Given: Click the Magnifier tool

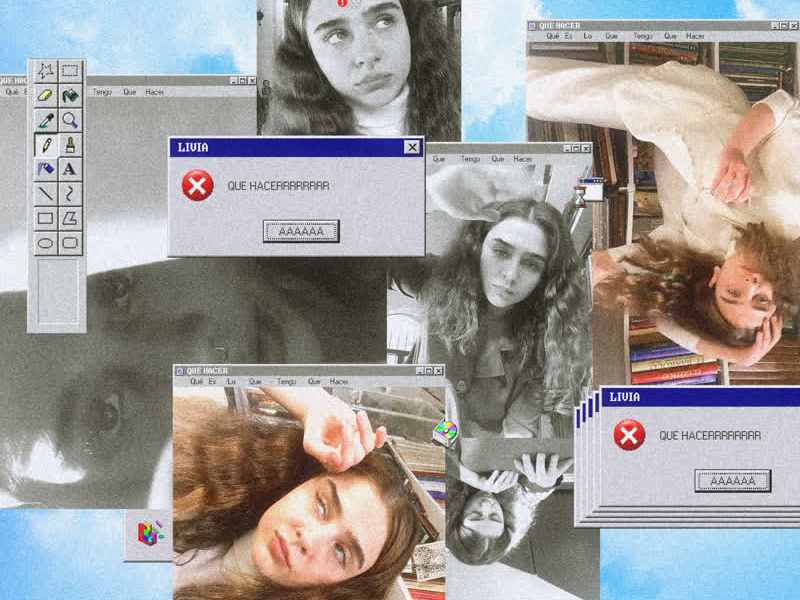Looking at the screenshot, I should [x=70, y=120].
